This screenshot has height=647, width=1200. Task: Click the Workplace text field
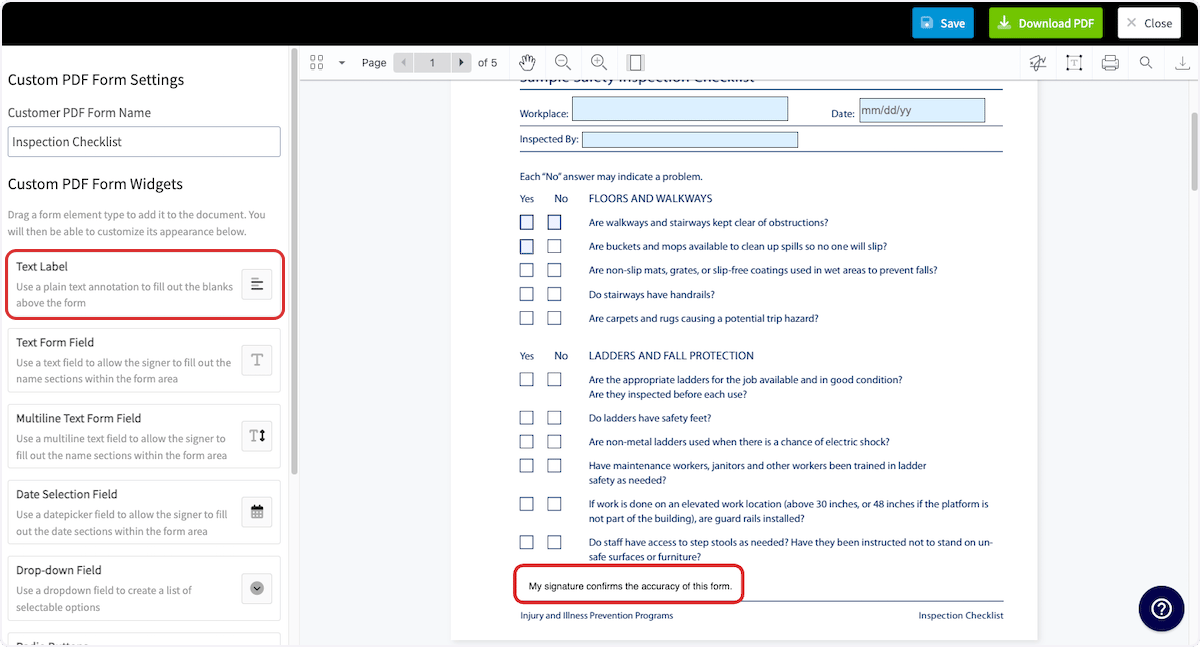(x=680, y=109)
